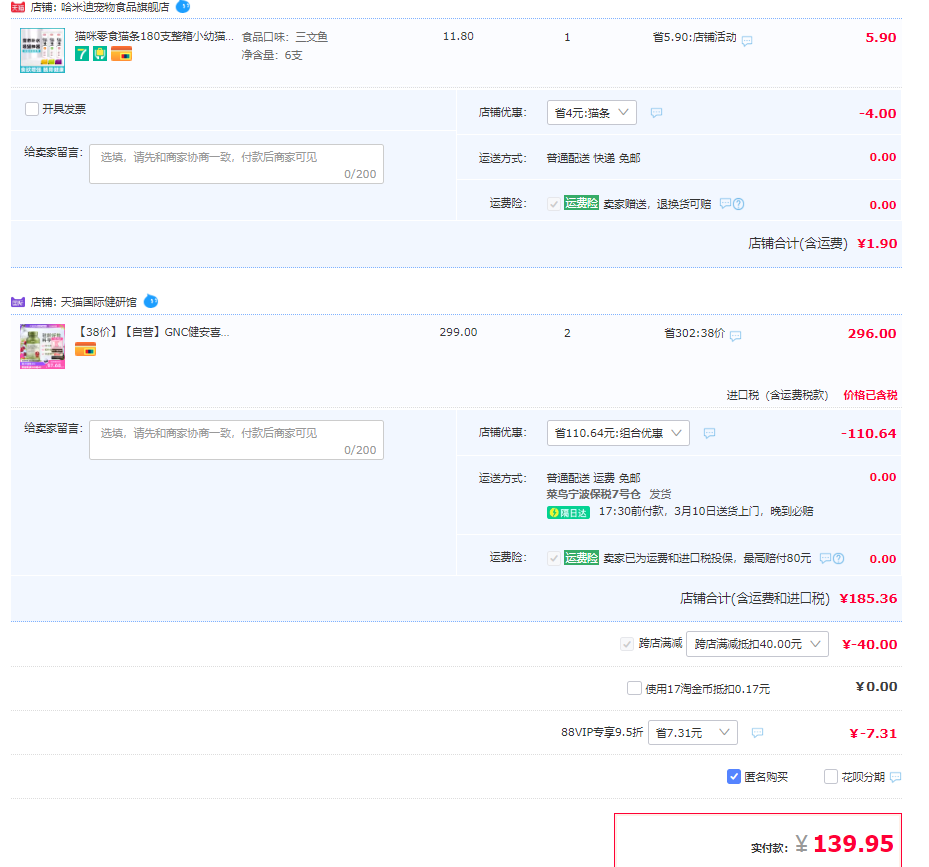
Task: Click the orange credit card badge under cat treats
Action: pyautogui.click(x=121, y=55)
